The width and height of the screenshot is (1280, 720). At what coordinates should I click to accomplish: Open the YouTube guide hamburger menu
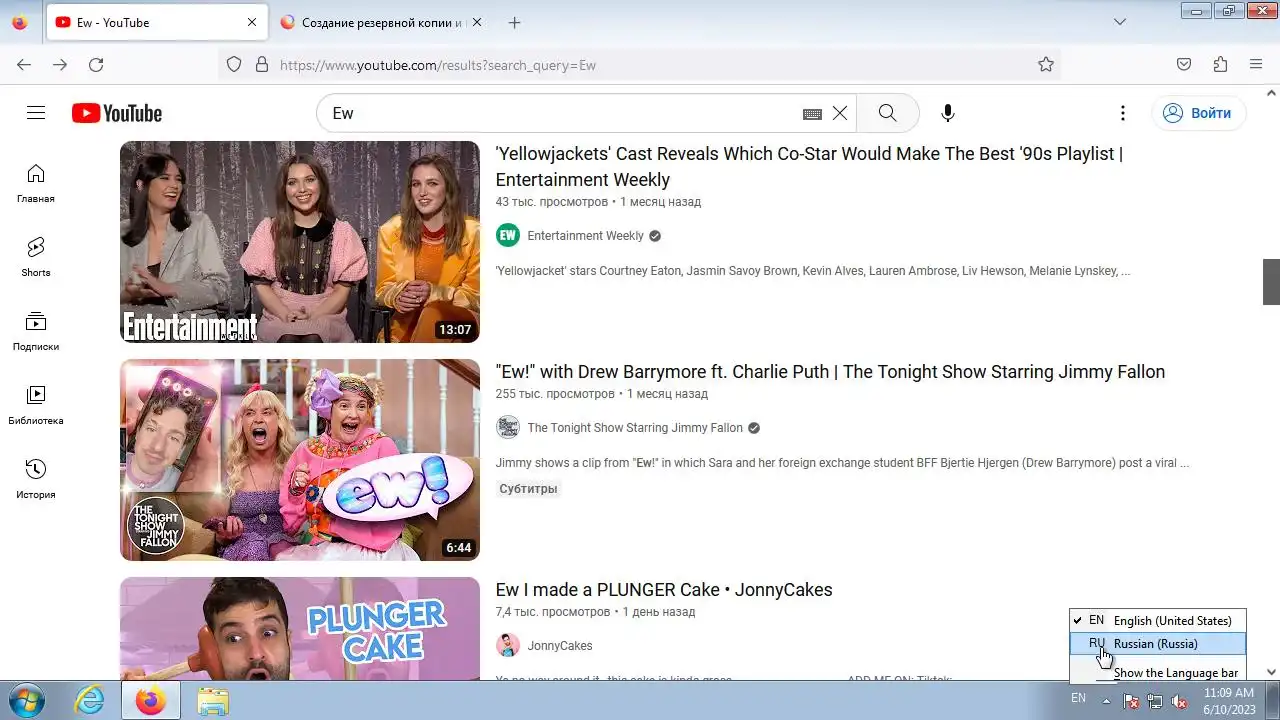coord(36,113)
